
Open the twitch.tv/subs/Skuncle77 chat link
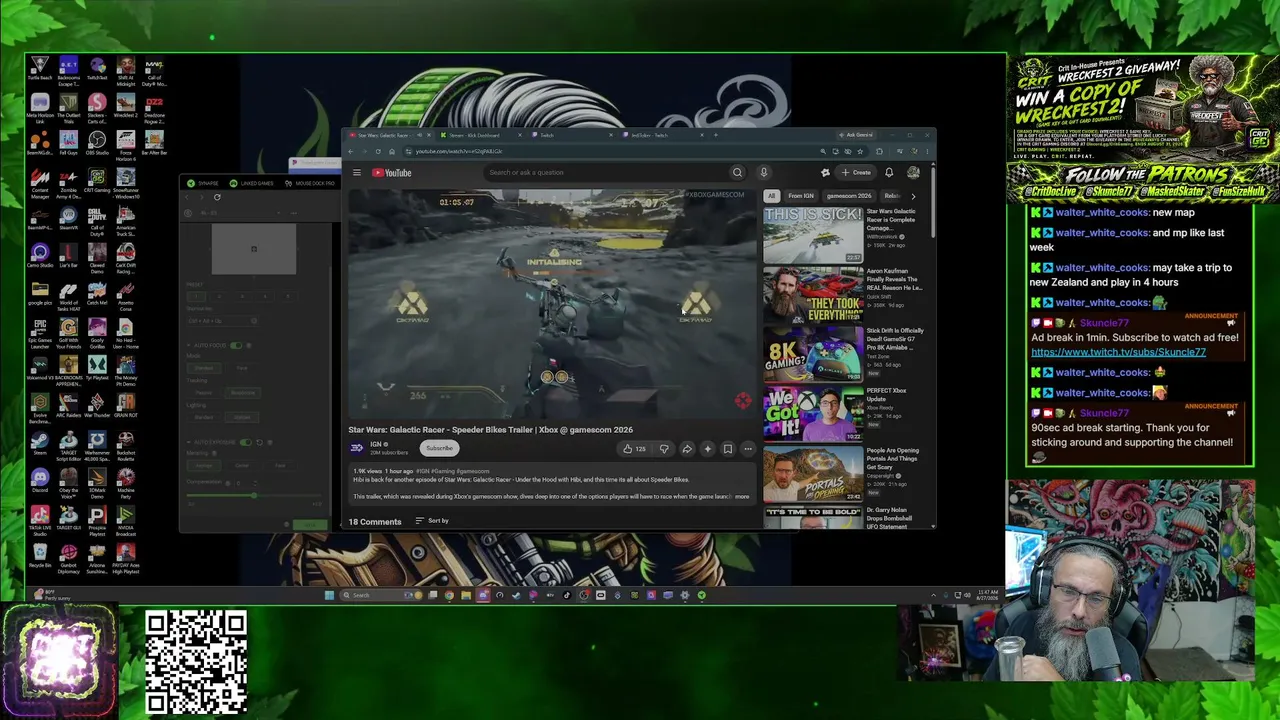[1118, 352]
